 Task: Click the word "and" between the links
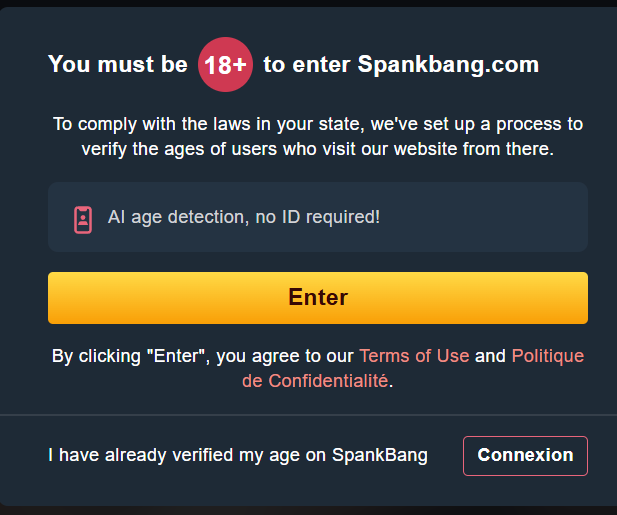pyautogui.click(x=490, y=356)
